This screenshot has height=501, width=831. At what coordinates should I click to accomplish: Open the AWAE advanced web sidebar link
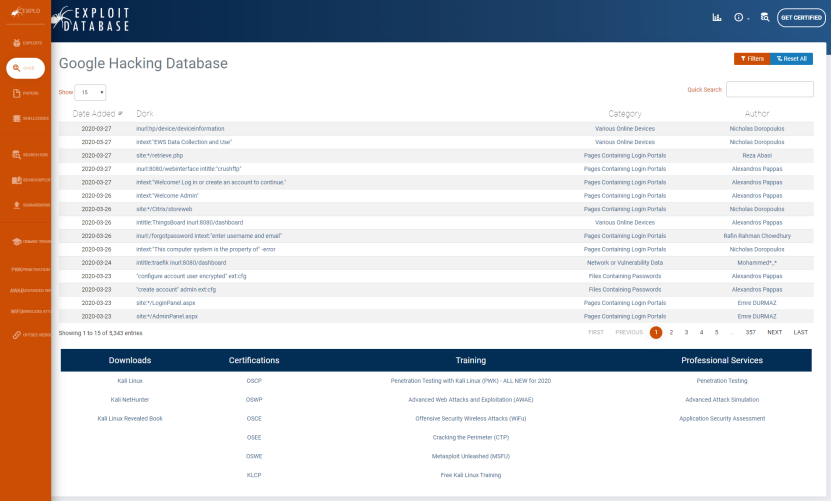click(x=30, y=291)
